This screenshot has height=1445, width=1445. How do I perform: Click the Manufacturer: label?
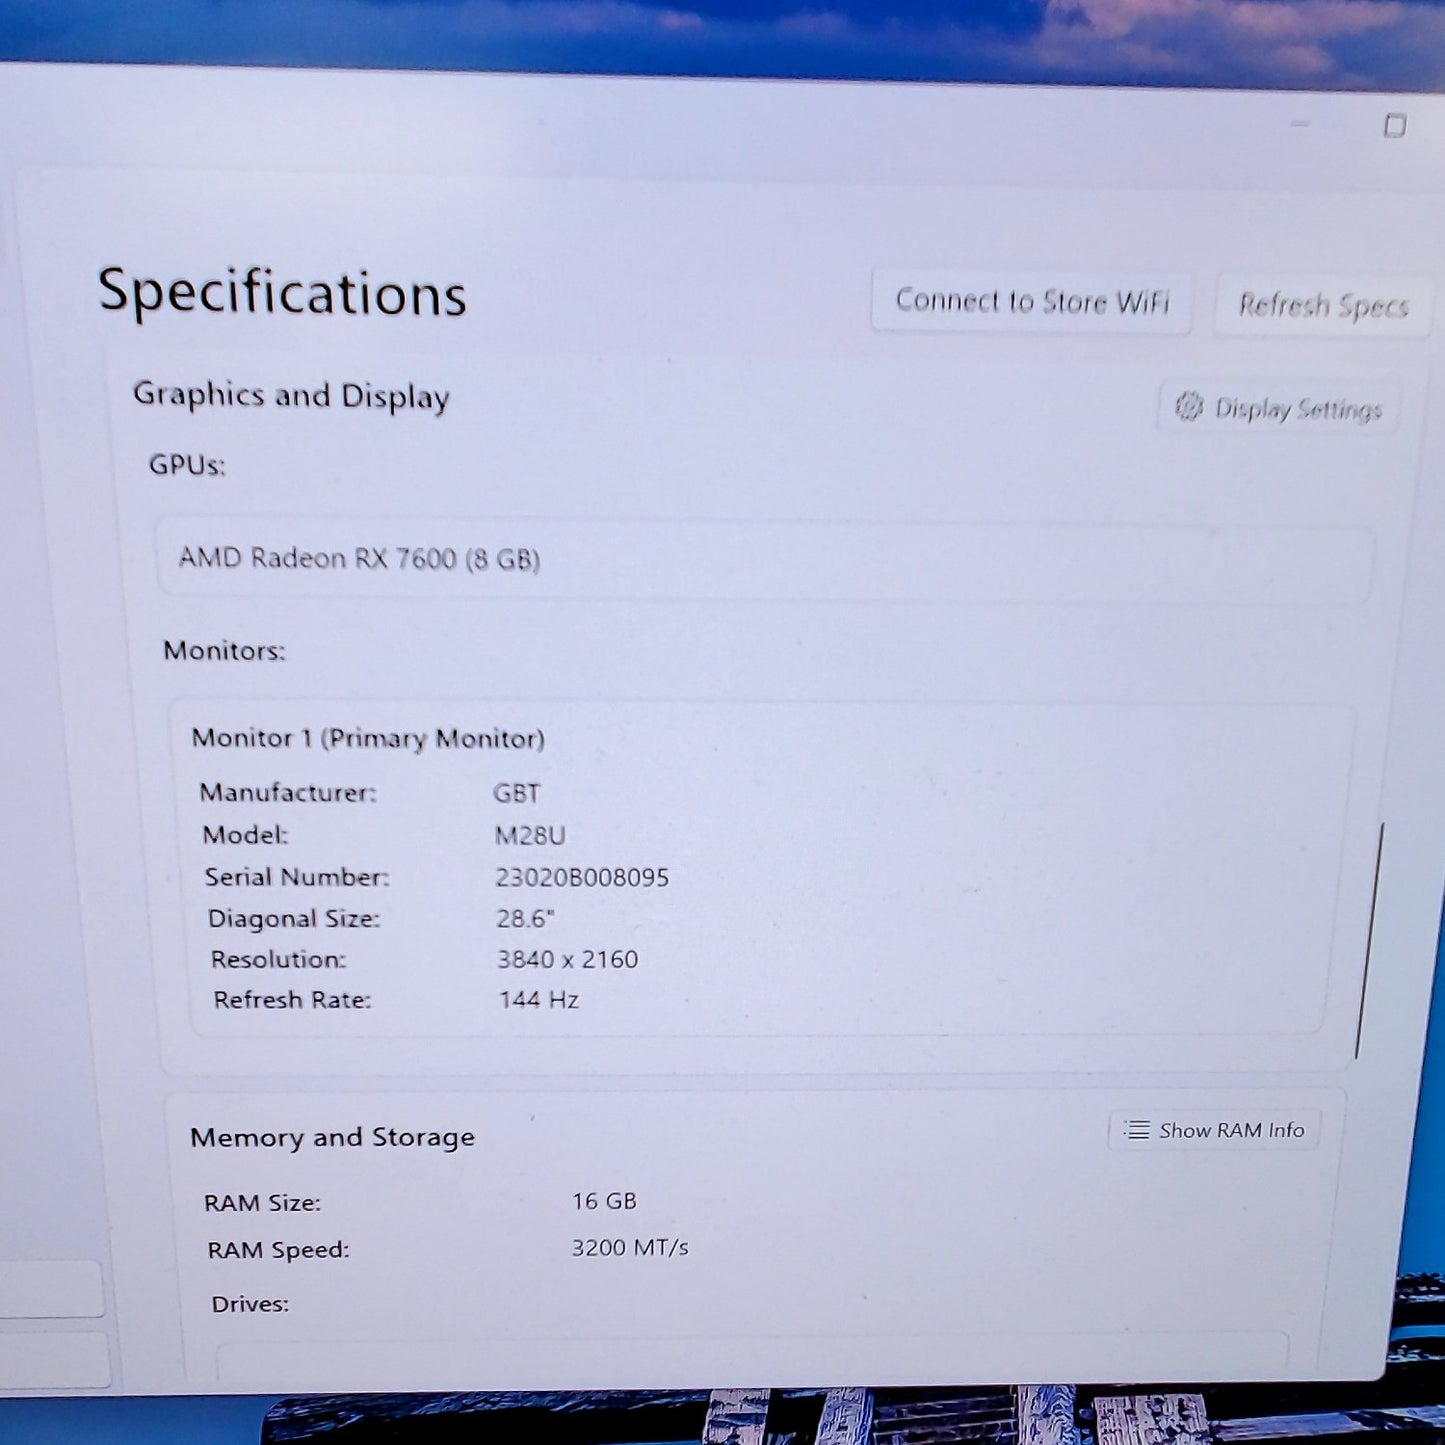tap(288, 793)
